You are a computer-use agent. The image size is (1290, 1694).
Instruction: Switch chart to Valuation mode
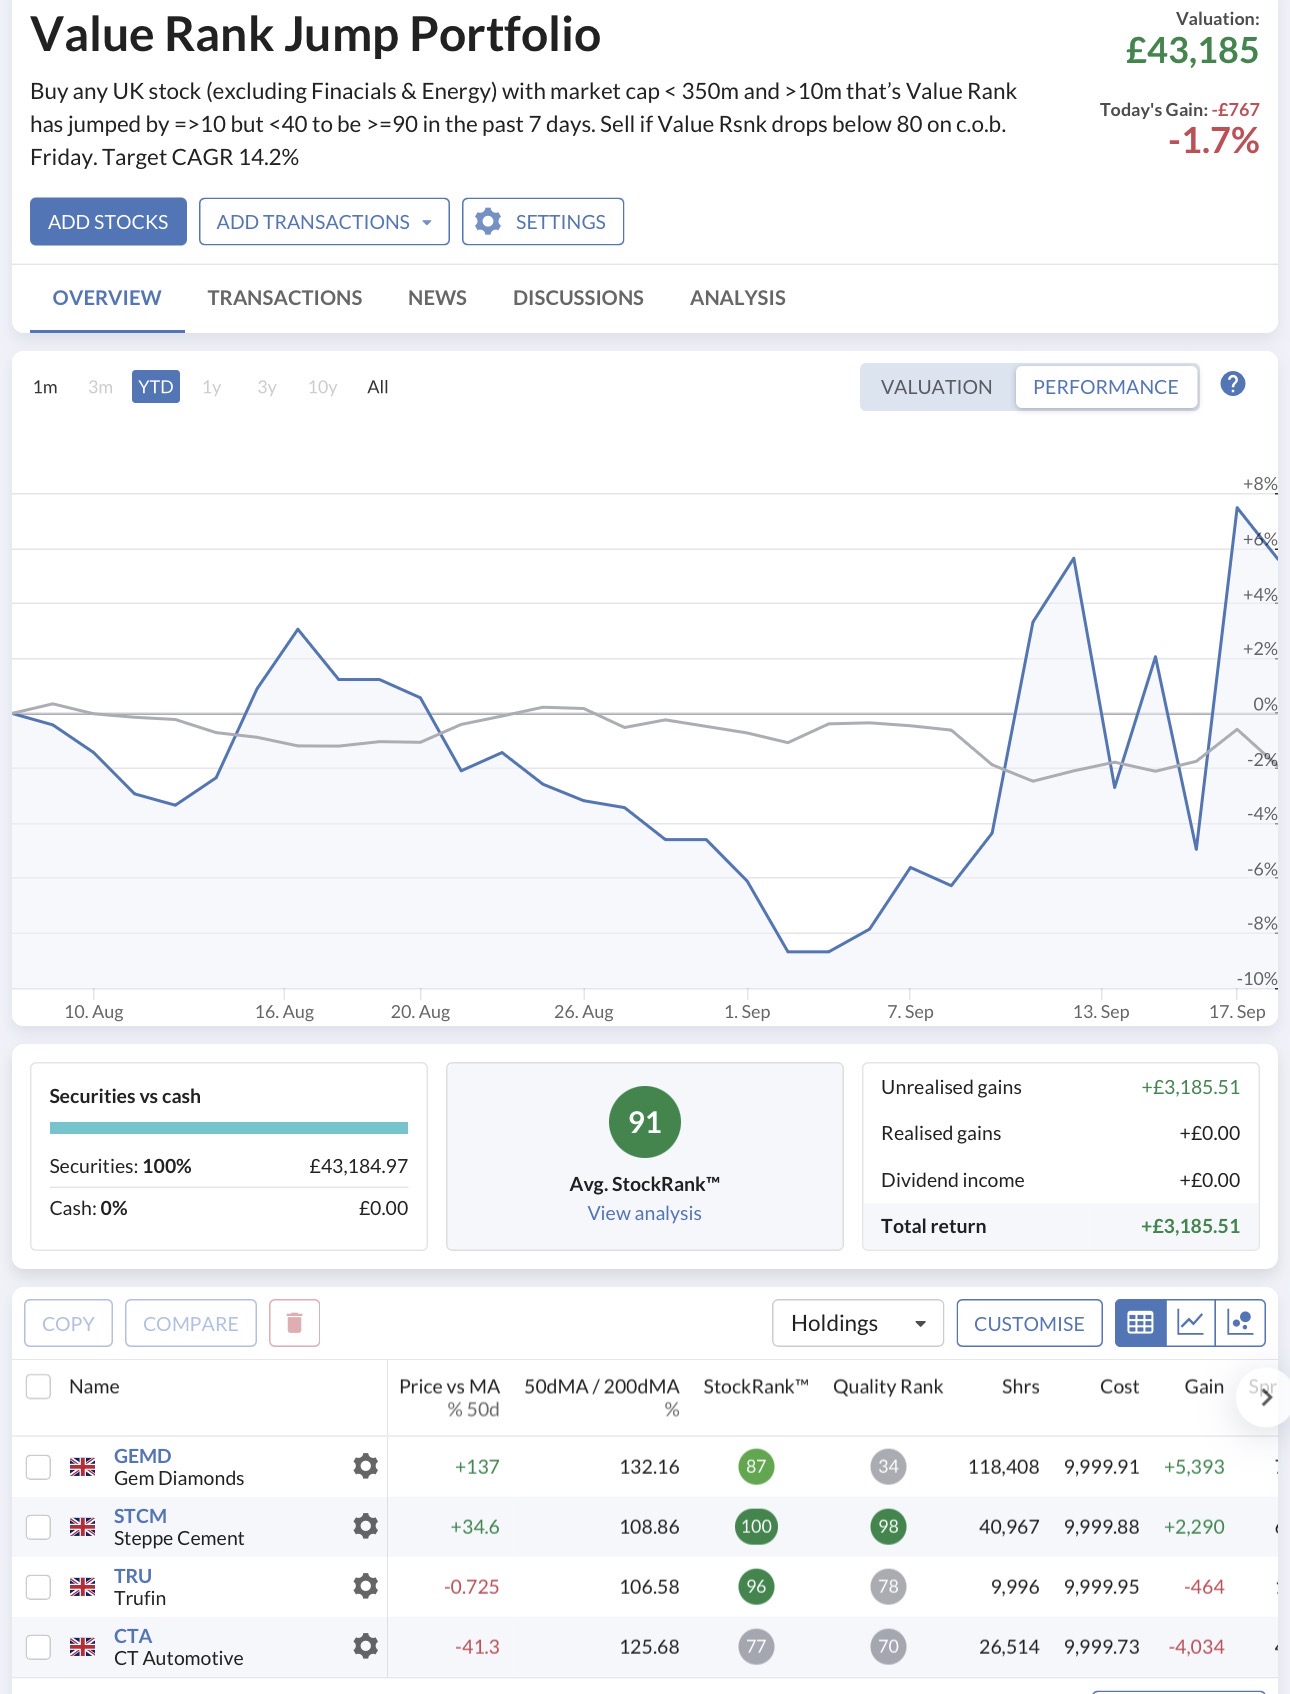tap(937, 387)
